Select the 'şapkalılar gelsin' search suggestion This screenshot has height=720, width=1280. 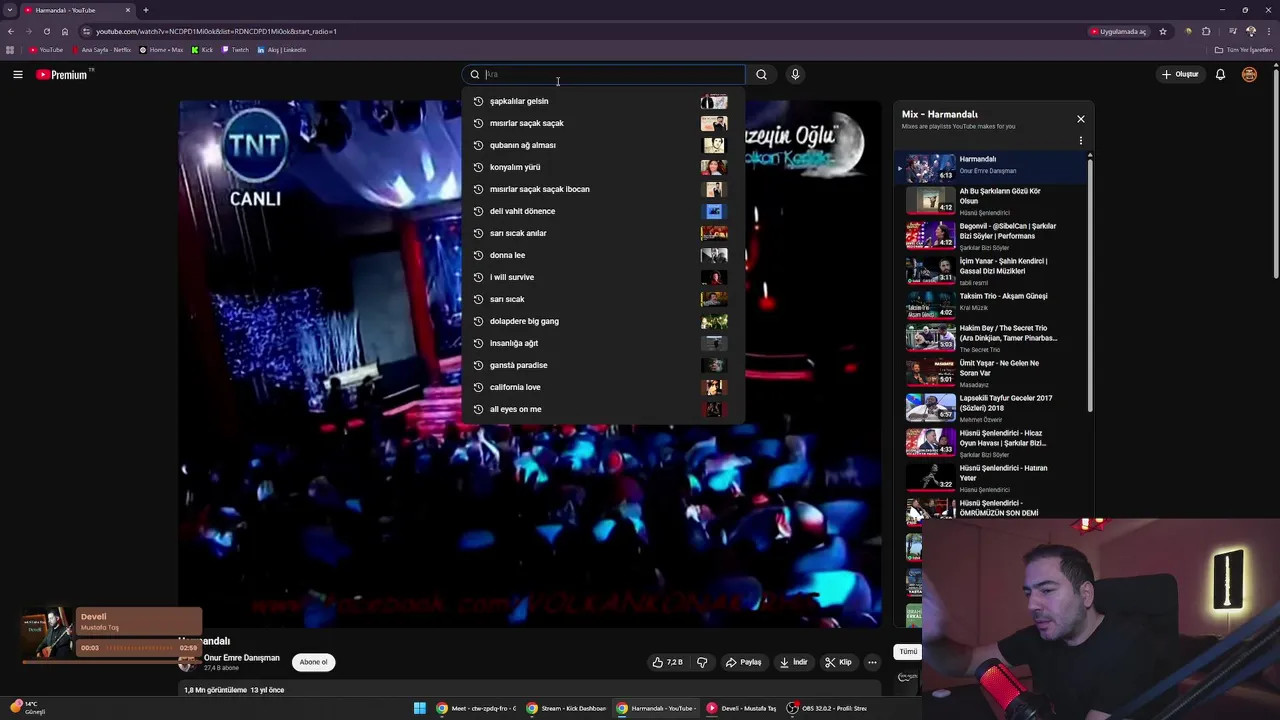pos(603,101)
